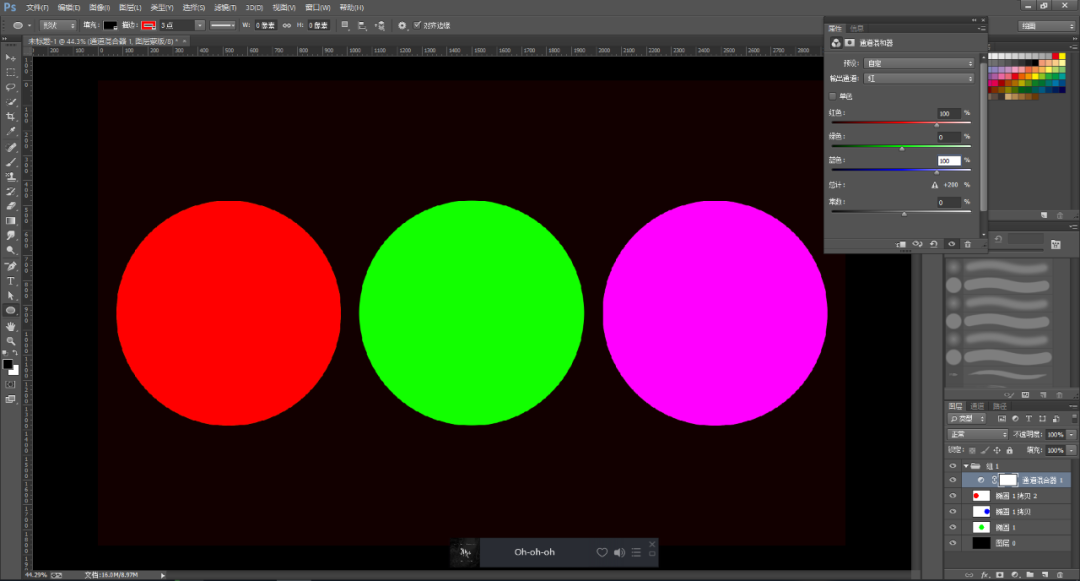Open the 3D menu
Screen dimensions: 1080x581
254,8
